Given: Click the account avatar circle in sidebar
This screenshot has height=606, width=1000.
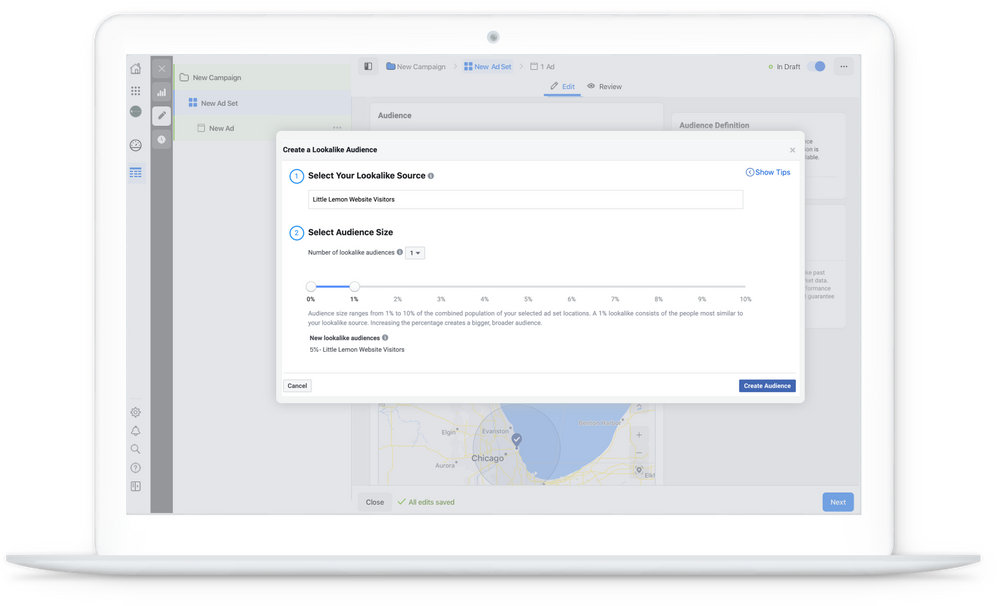Looking at the screenshot, I should [x=135, y=112].
